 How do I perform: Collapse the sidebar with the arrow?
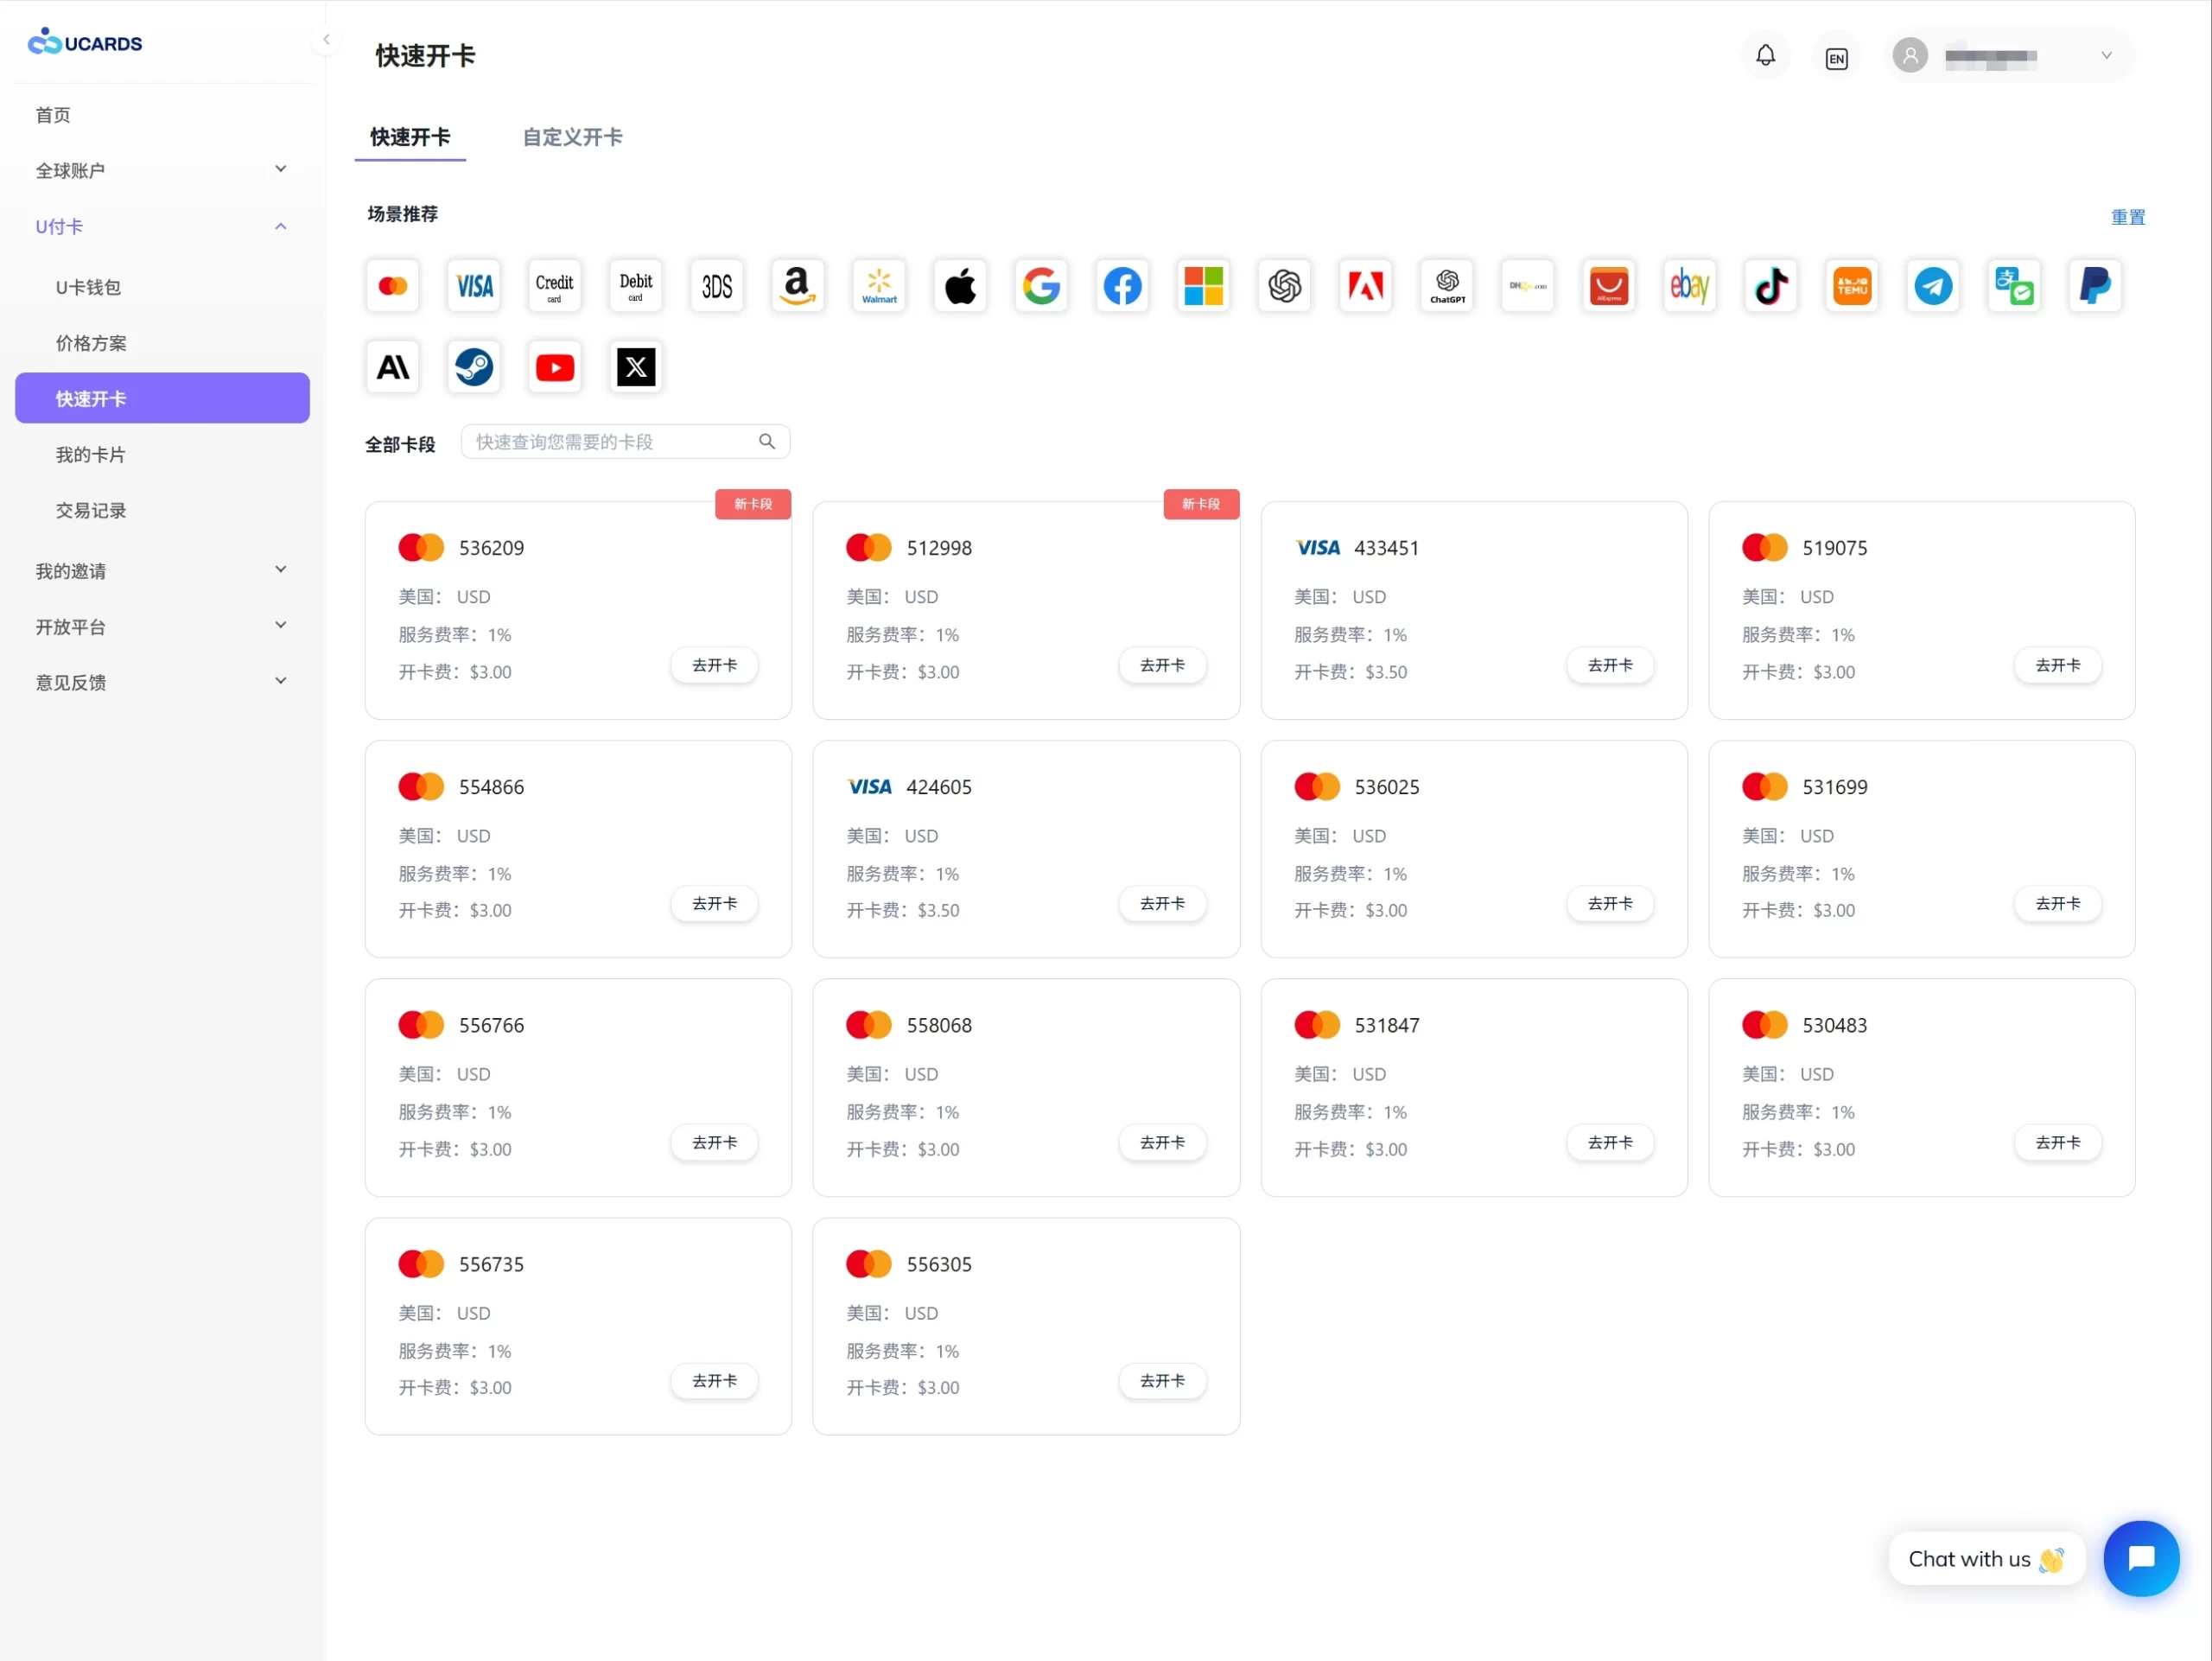[x=326, y=40]
